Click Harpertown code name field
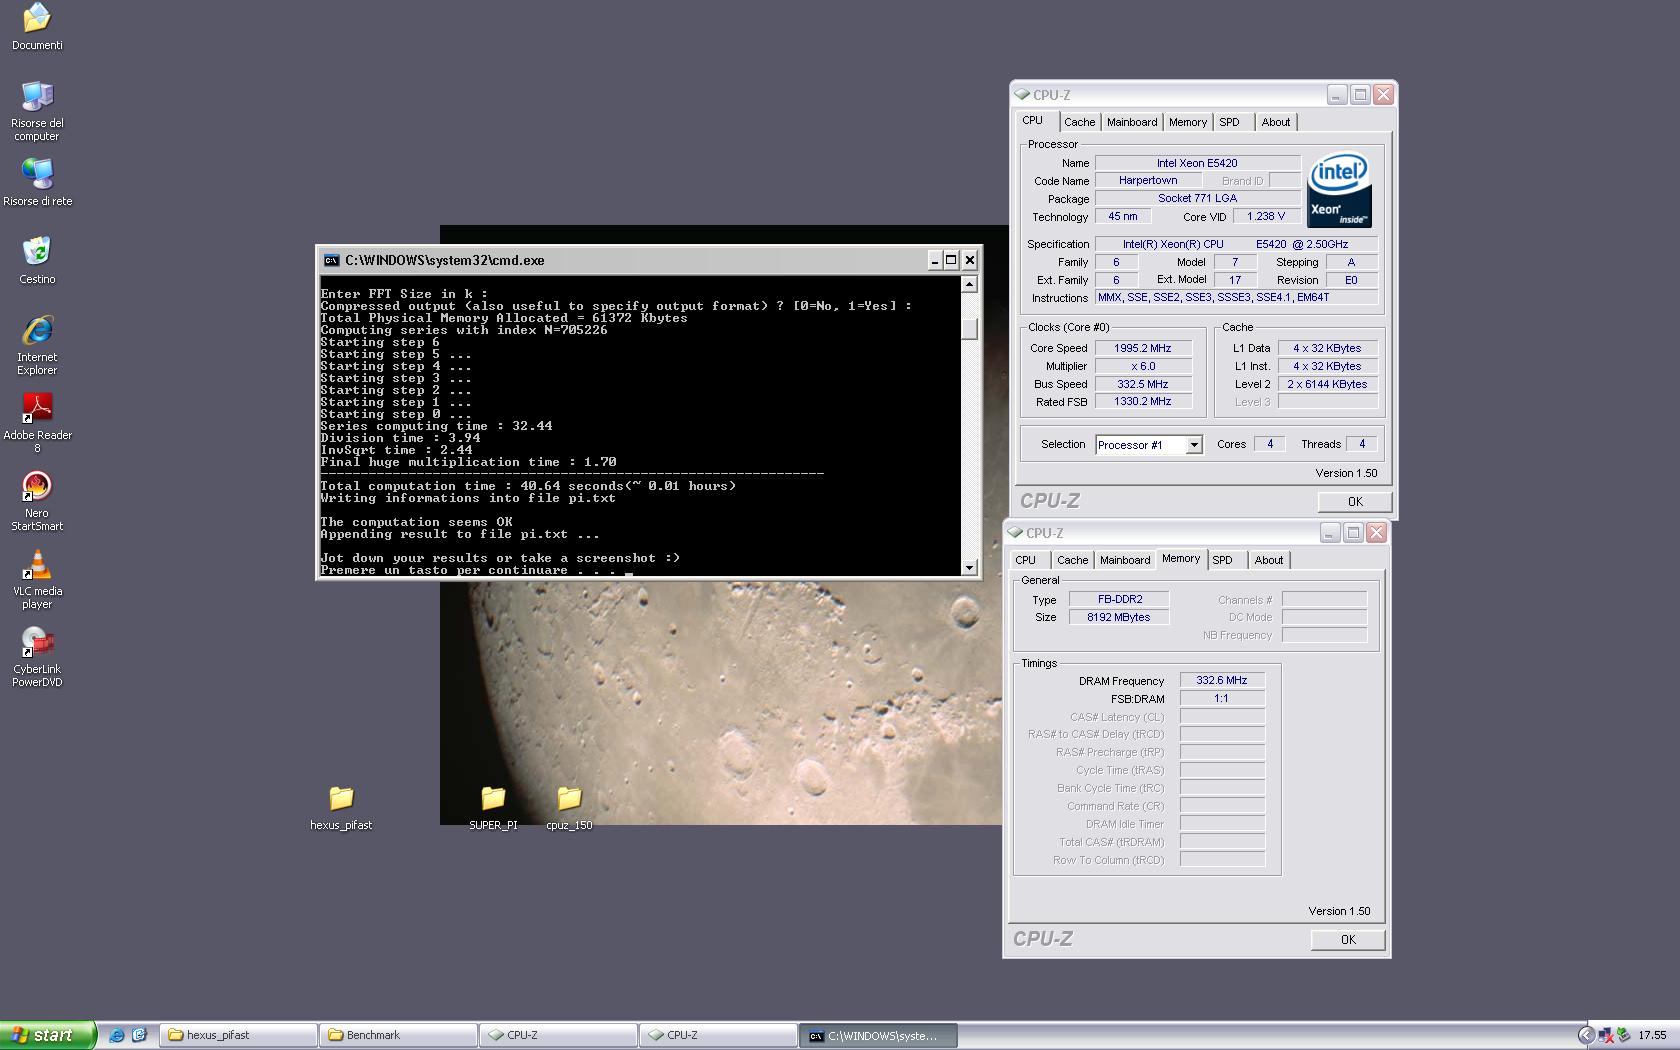This screenshot has height=1050, width=1680. [x=1148, y=181]
